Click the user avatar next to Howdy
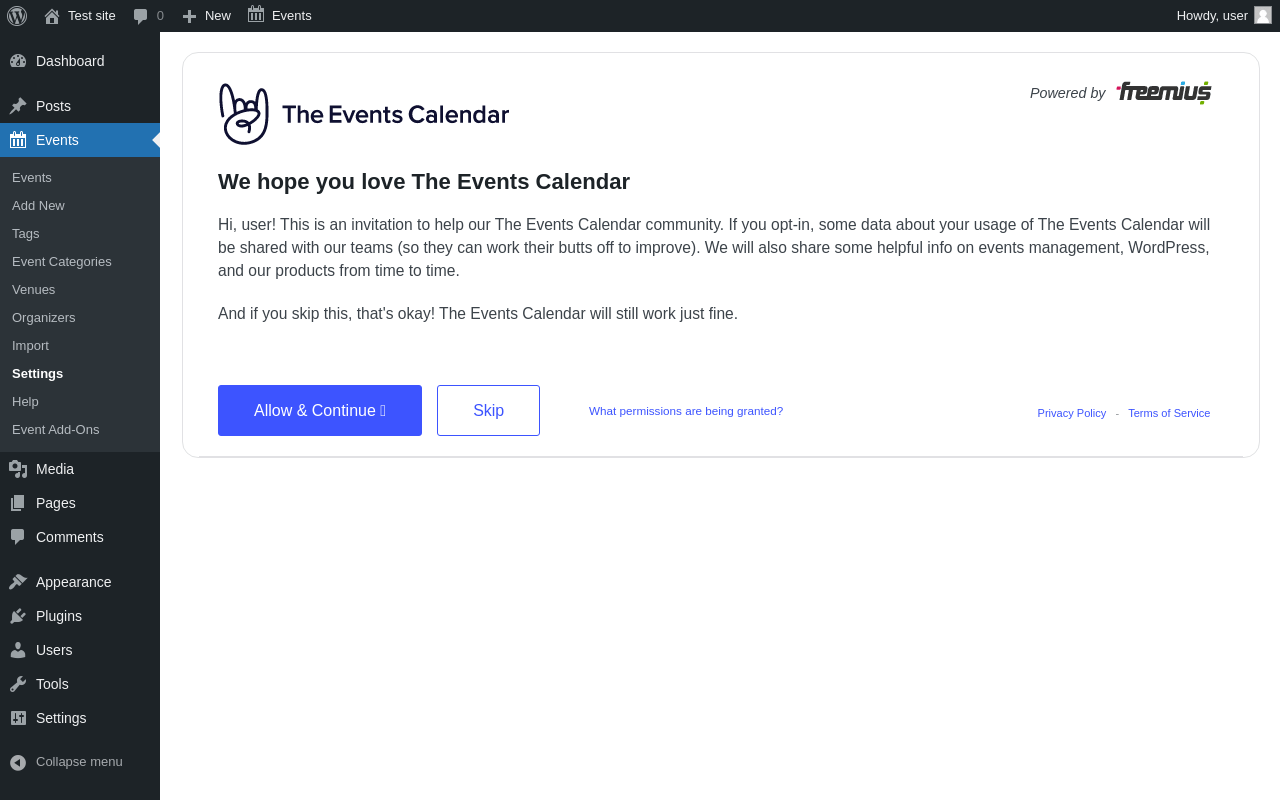Viewport: 1280px width, 800px height. pyautogui.click(x=1263, y=15)
